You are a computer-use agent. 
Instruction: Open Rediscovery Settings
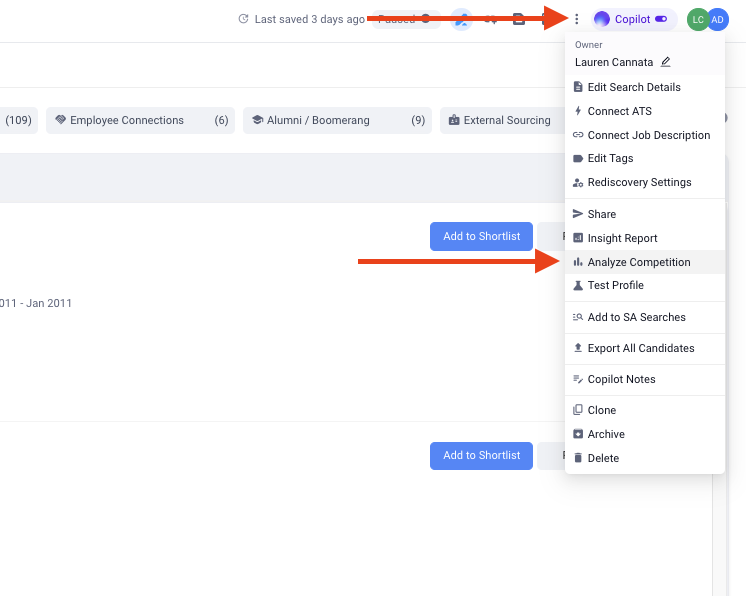click(645, 182)
